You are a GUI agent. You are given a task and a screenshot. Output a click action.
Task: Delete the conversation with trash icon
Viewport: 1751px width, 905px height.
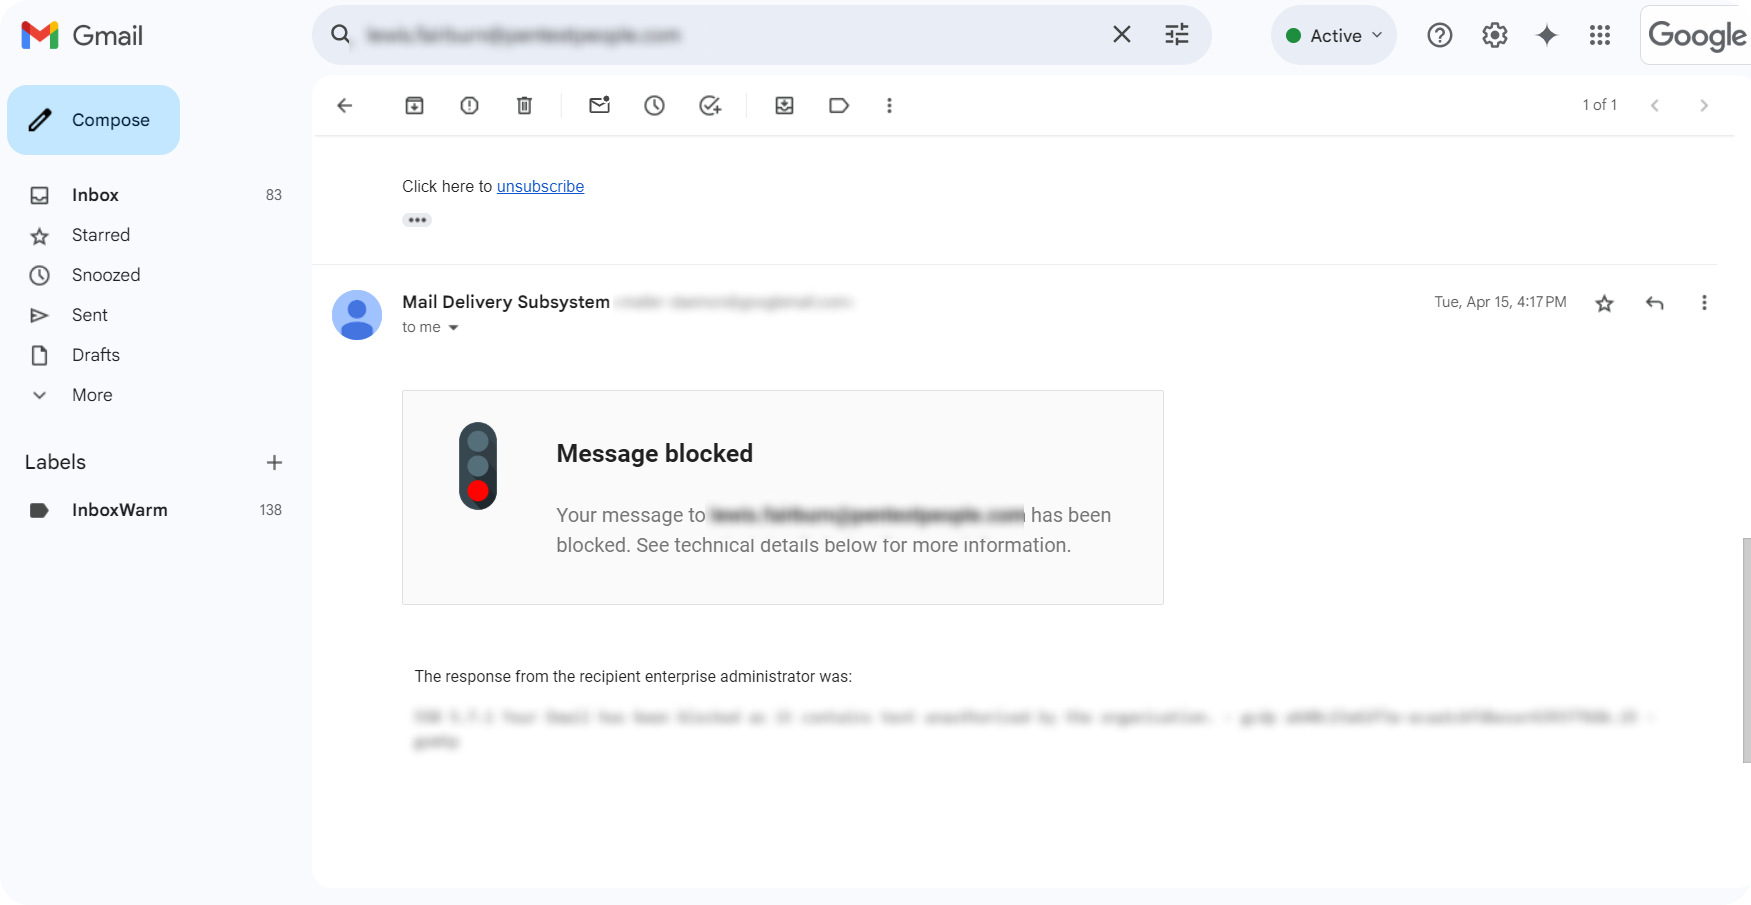click(x=524, y=105)
